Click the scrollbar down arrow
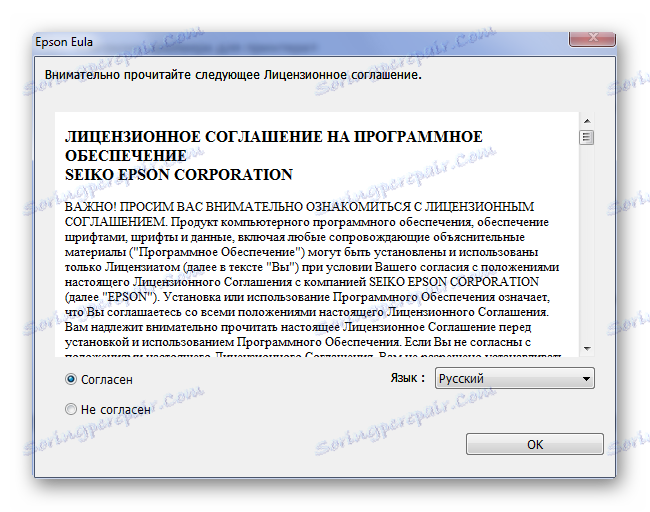Screen dimensions: 650x512 587,348
